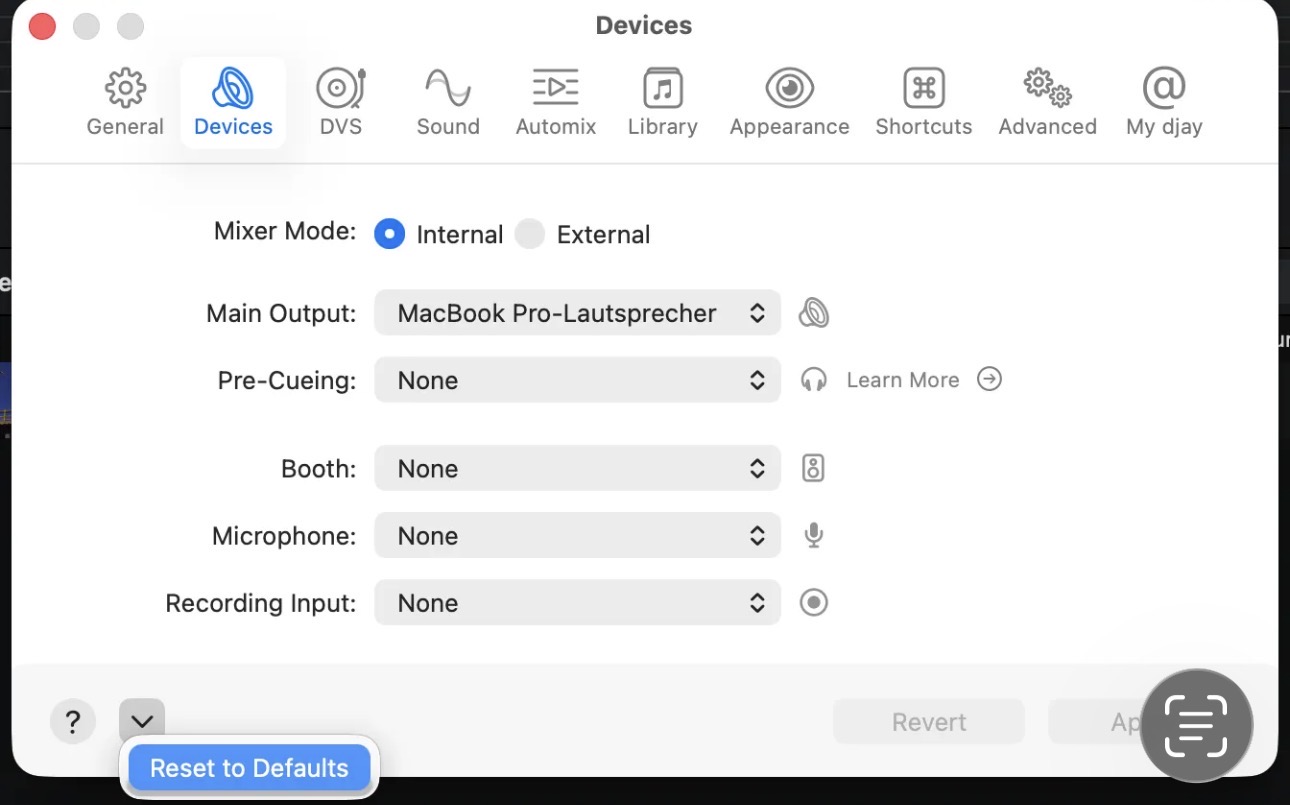Open the DVS turntable preferences icon
1290x805 pixels.
[340, 90]
